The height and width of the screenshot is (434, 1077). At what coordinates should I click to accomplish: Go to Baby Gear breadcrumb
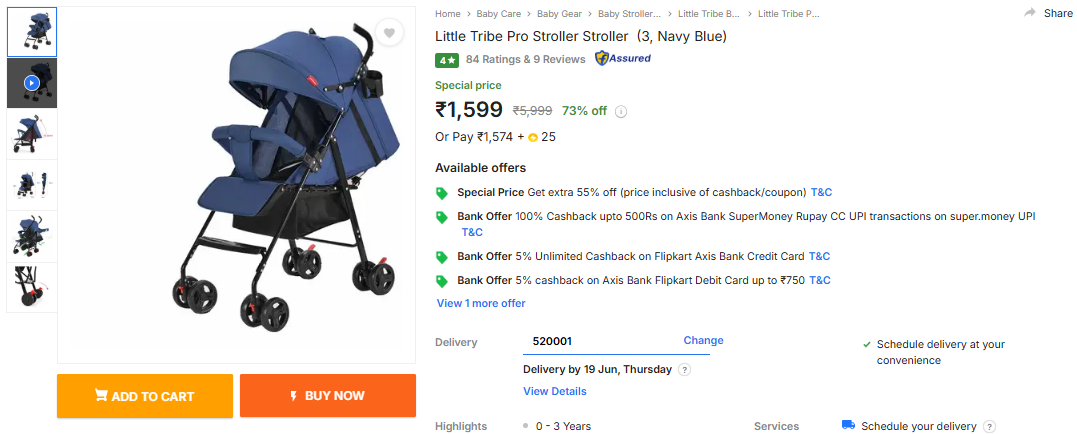point(559,14)
